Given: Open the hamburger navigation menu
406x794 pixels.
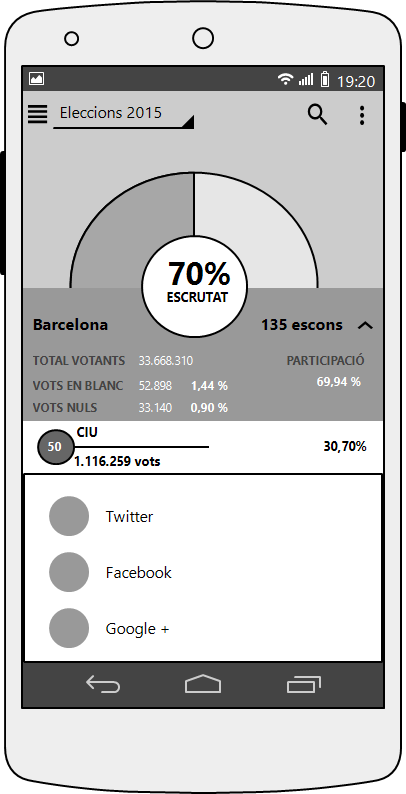Looking at the screenshot, I should click(37, 114).
